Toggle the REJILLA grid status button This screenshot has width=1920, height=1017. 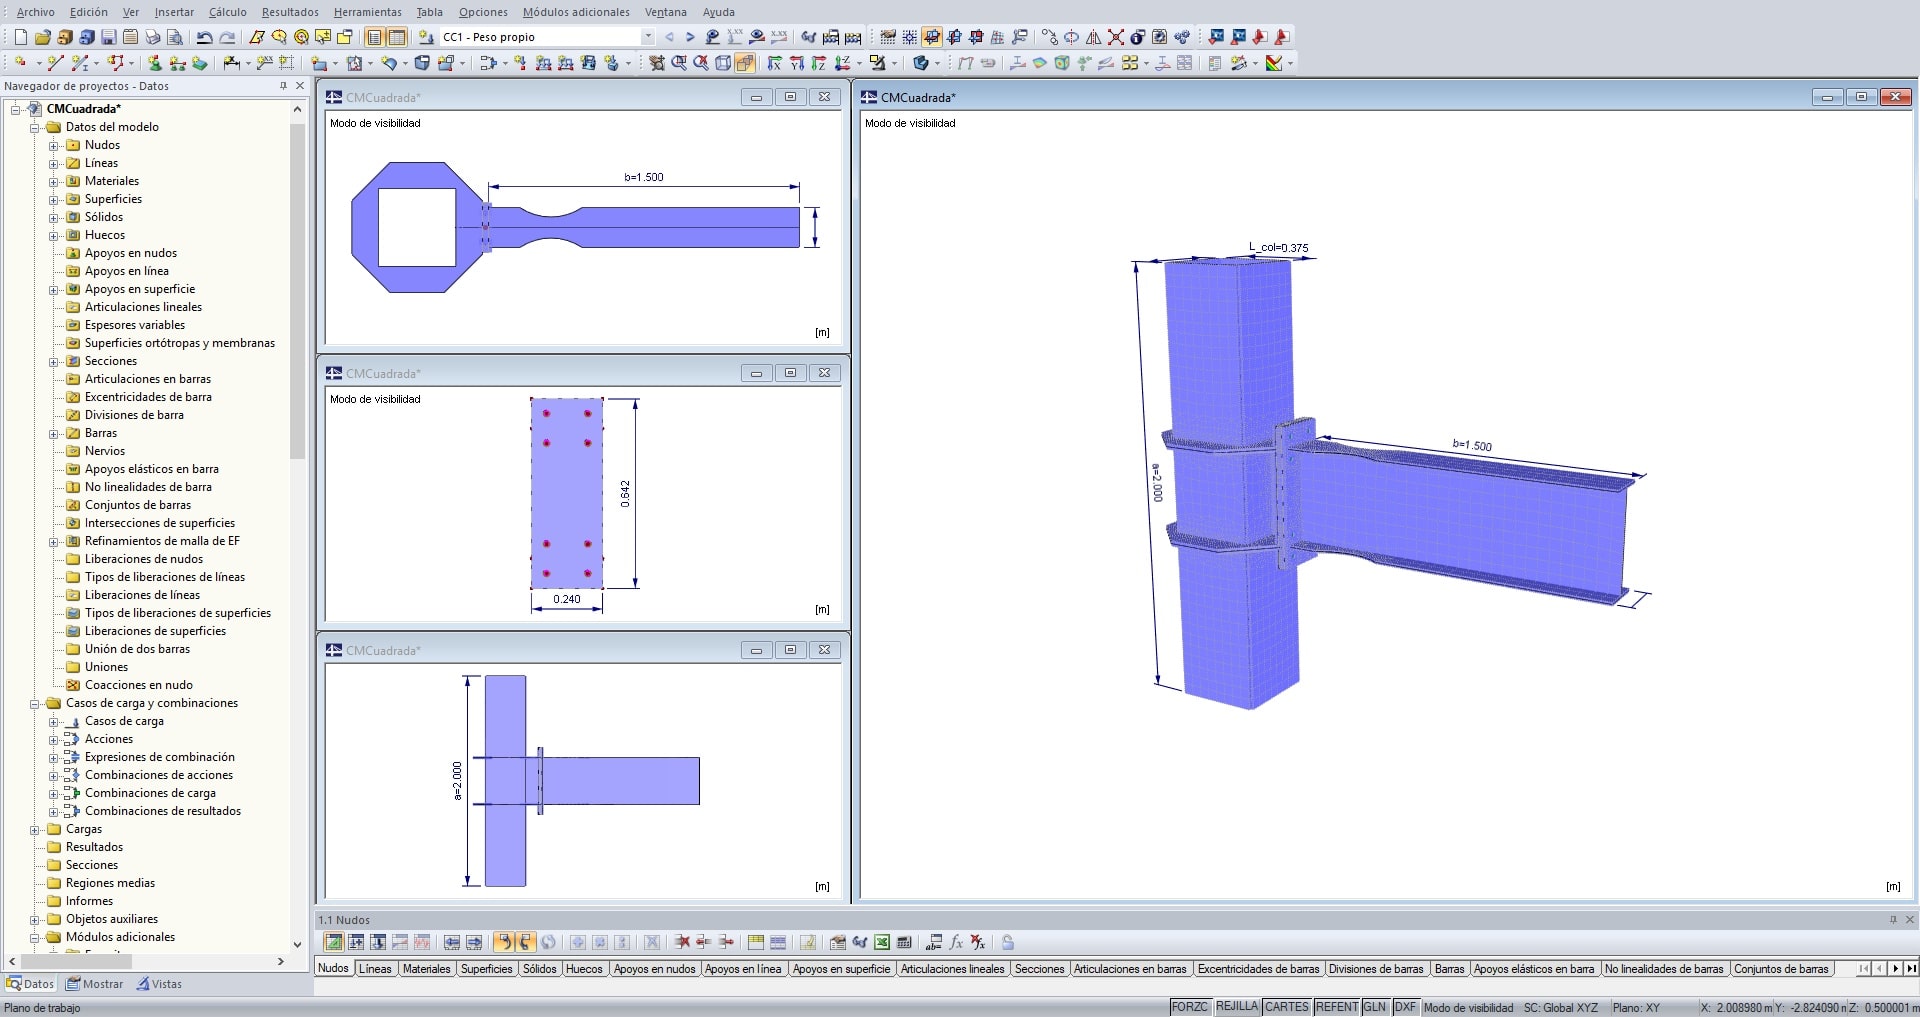click(x=1236, y=1007)
